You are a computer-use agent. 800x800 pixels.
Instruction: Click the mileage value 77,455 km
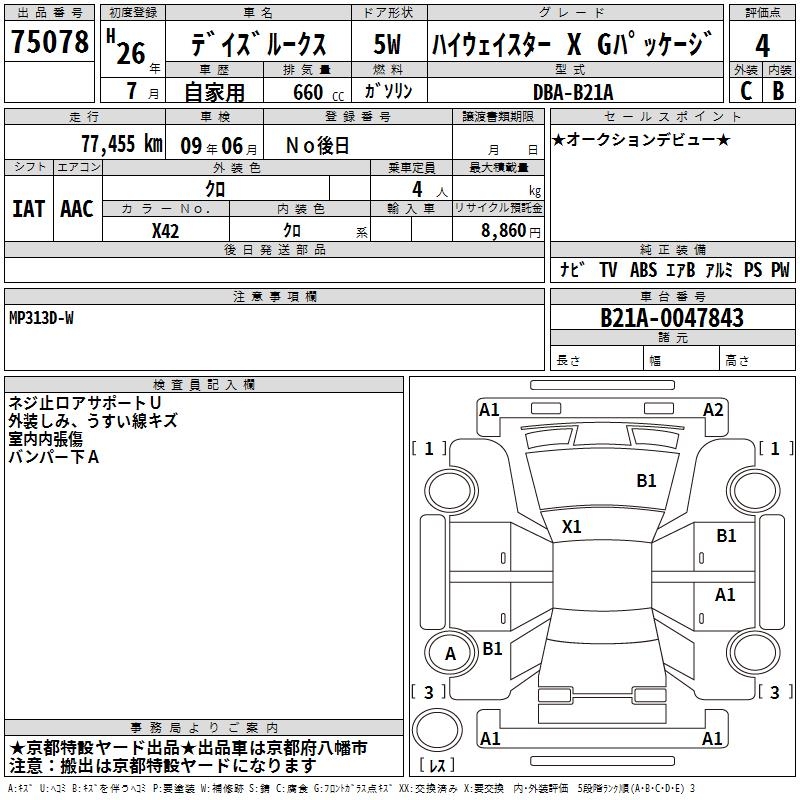122,144
